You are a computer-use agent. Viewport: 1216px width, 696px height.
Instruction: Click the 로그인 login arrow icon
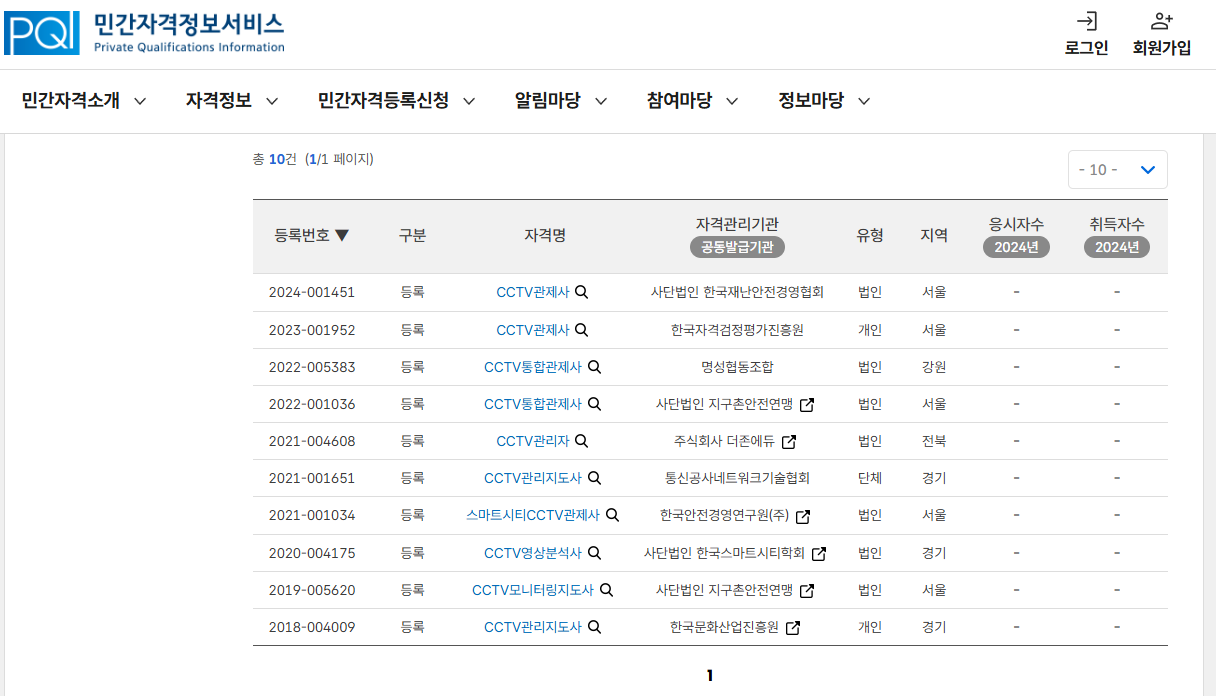1086,21
